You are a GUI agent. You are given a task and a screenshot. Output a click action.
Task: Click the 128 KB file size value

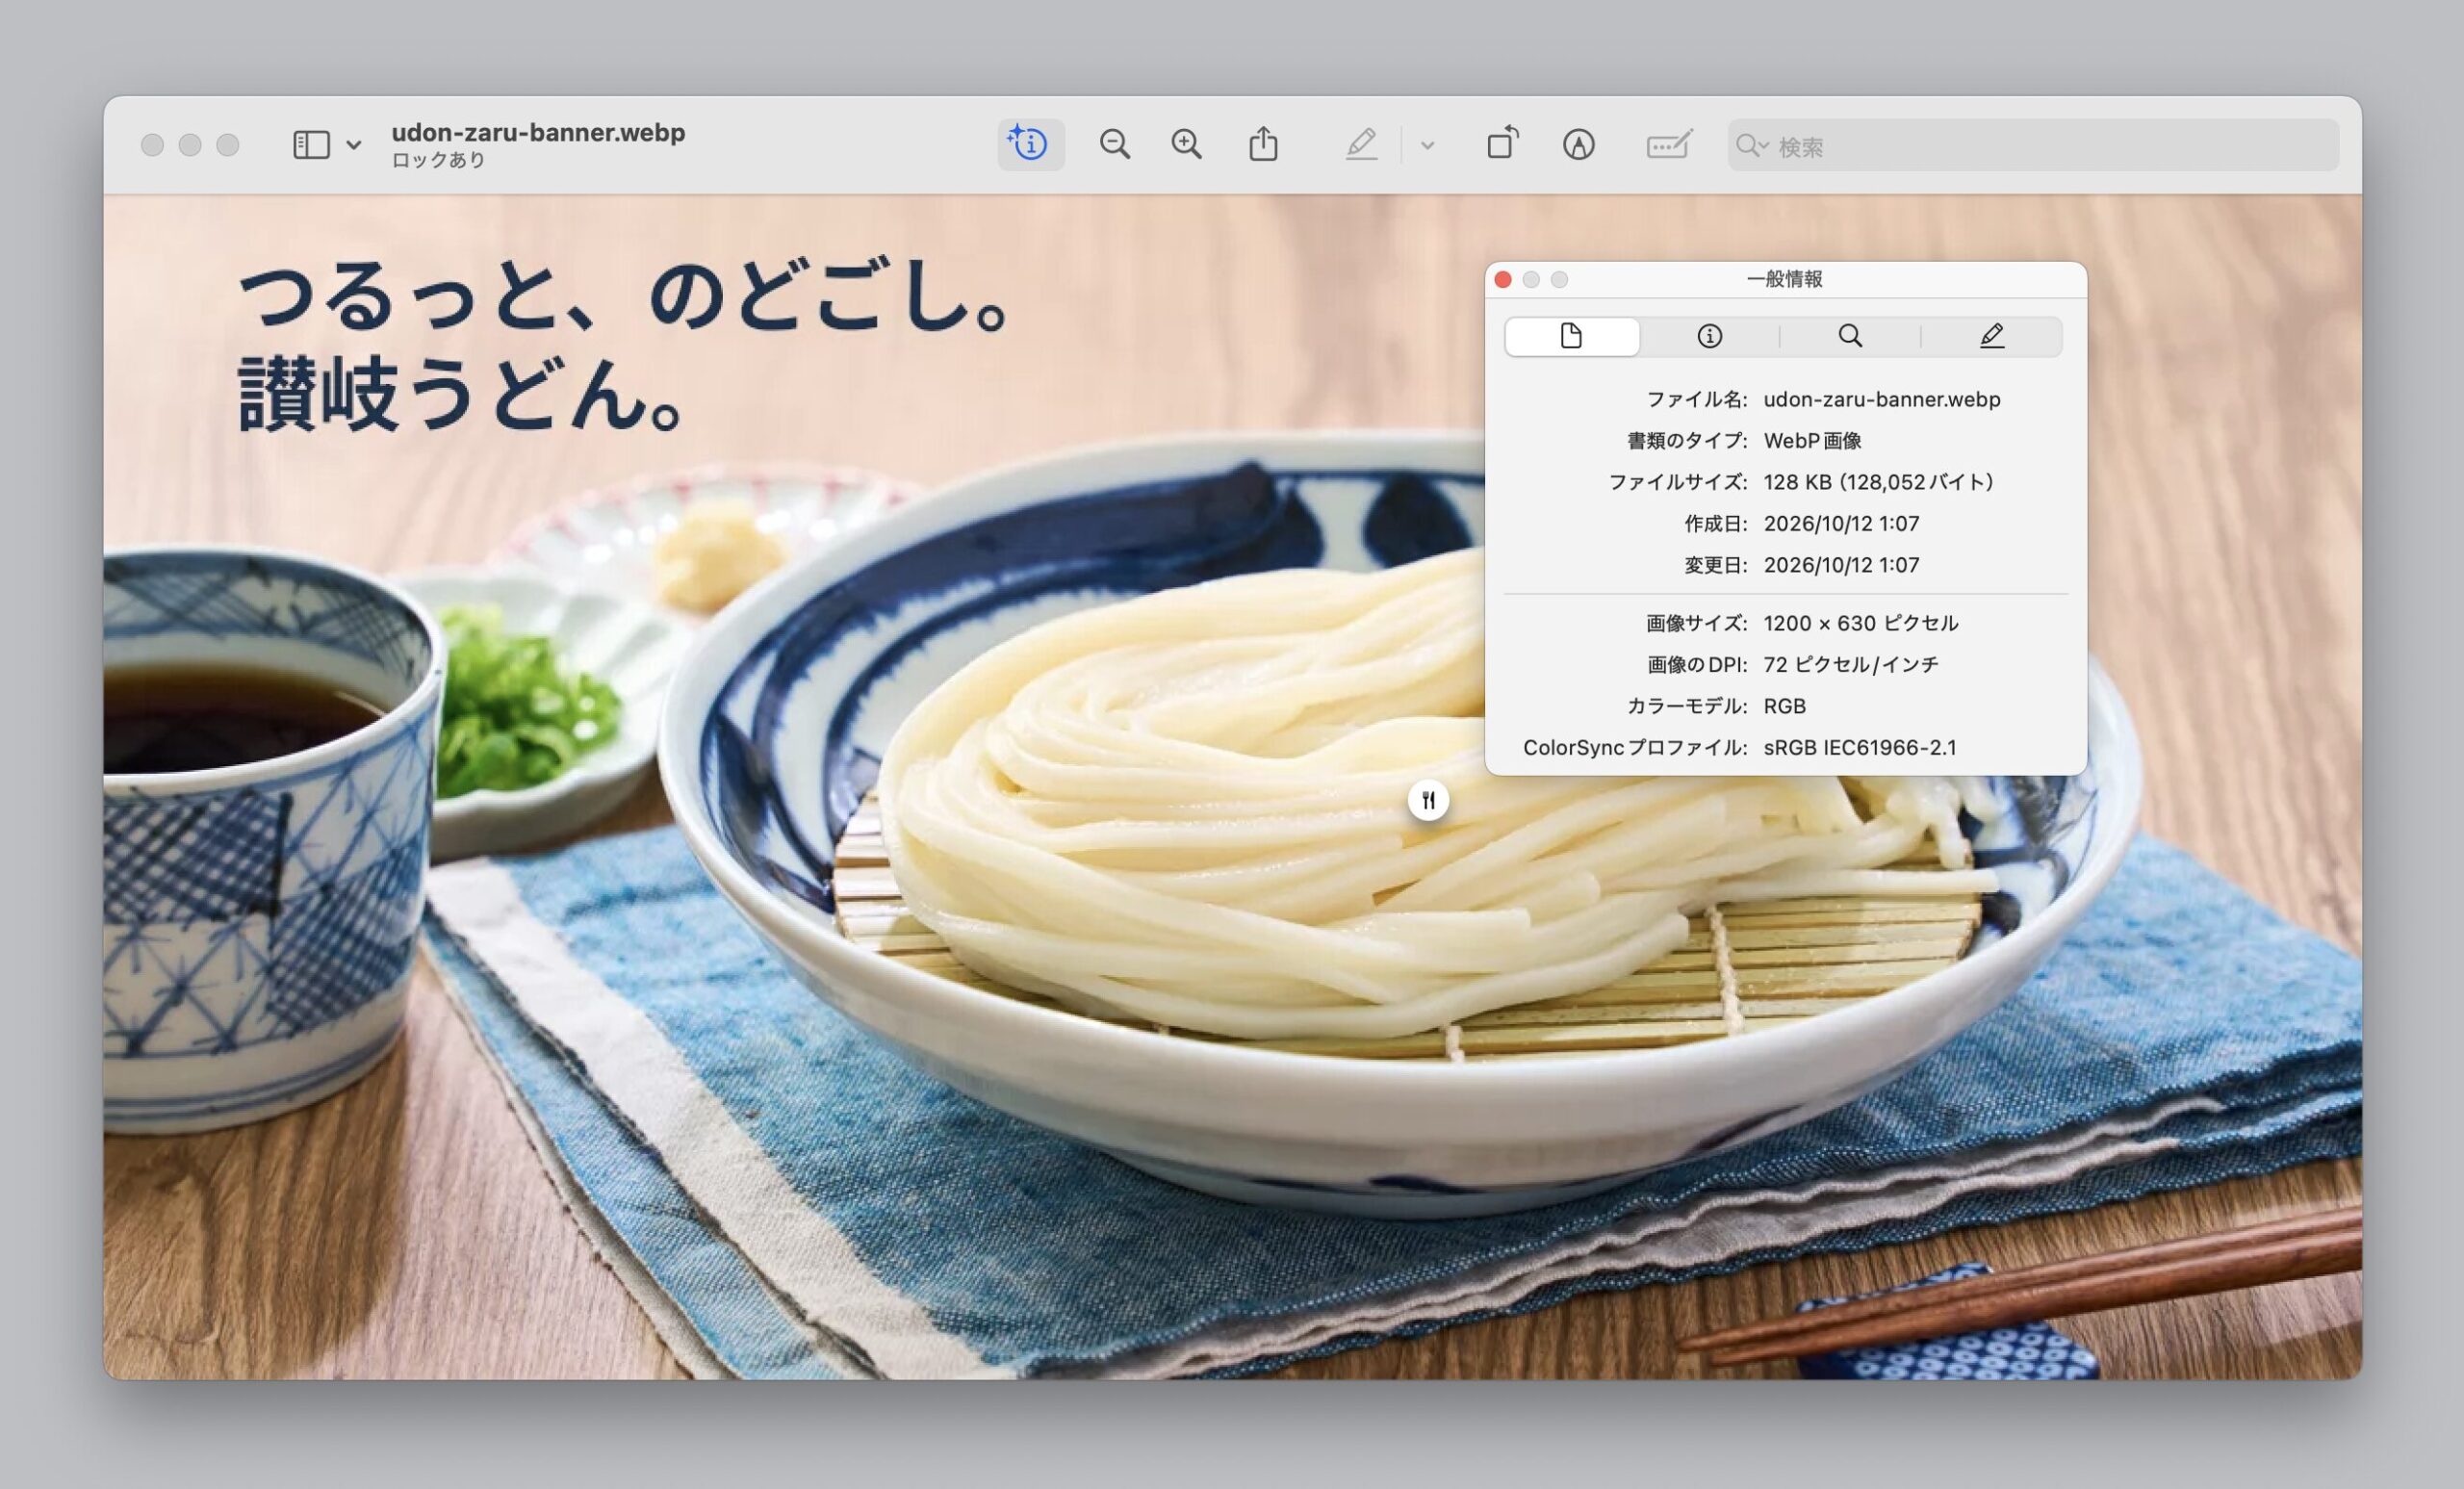pos(1879,482)
